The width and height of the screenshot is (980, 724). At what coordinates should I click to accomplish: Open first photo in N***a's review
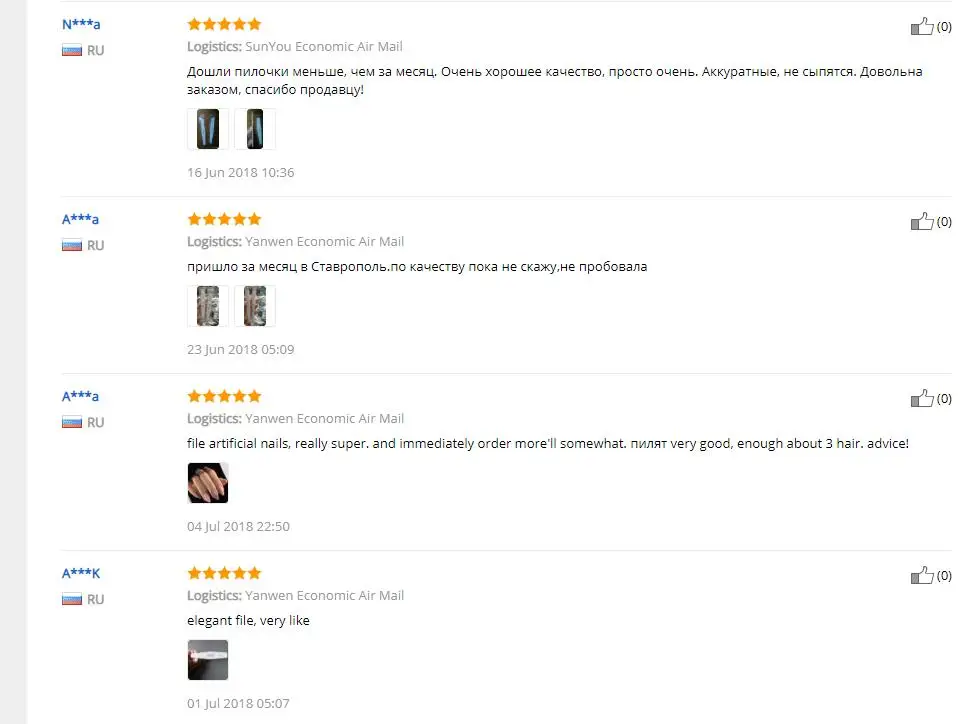[x=208, y=129]
